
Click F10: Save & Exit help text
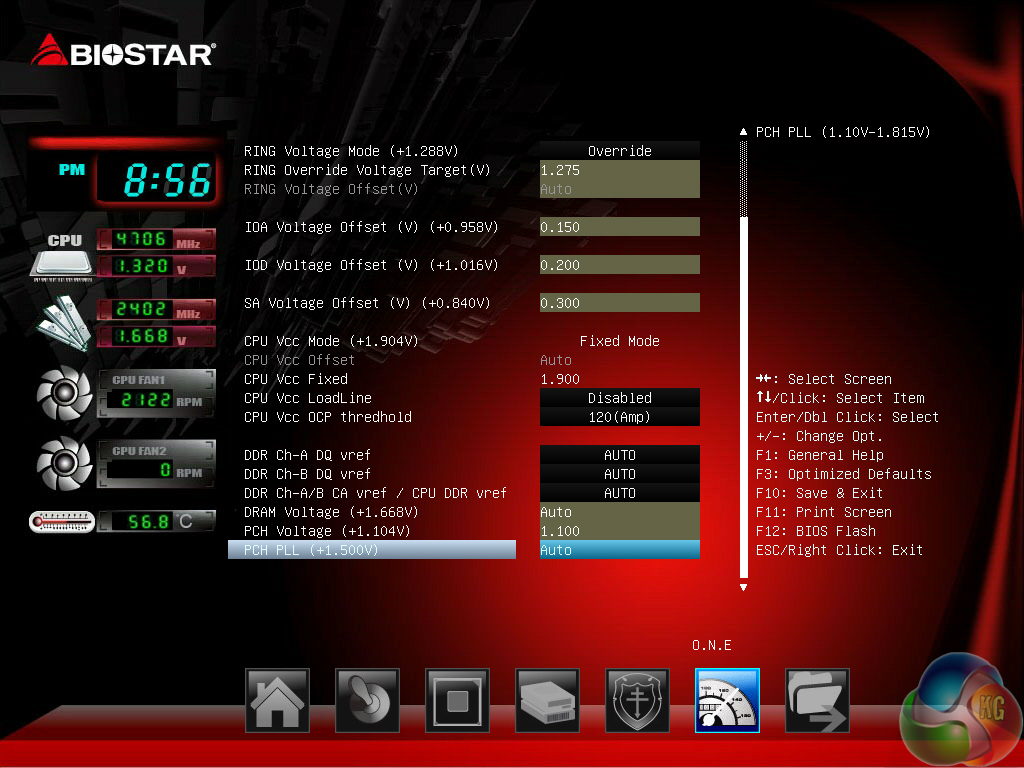819,492
